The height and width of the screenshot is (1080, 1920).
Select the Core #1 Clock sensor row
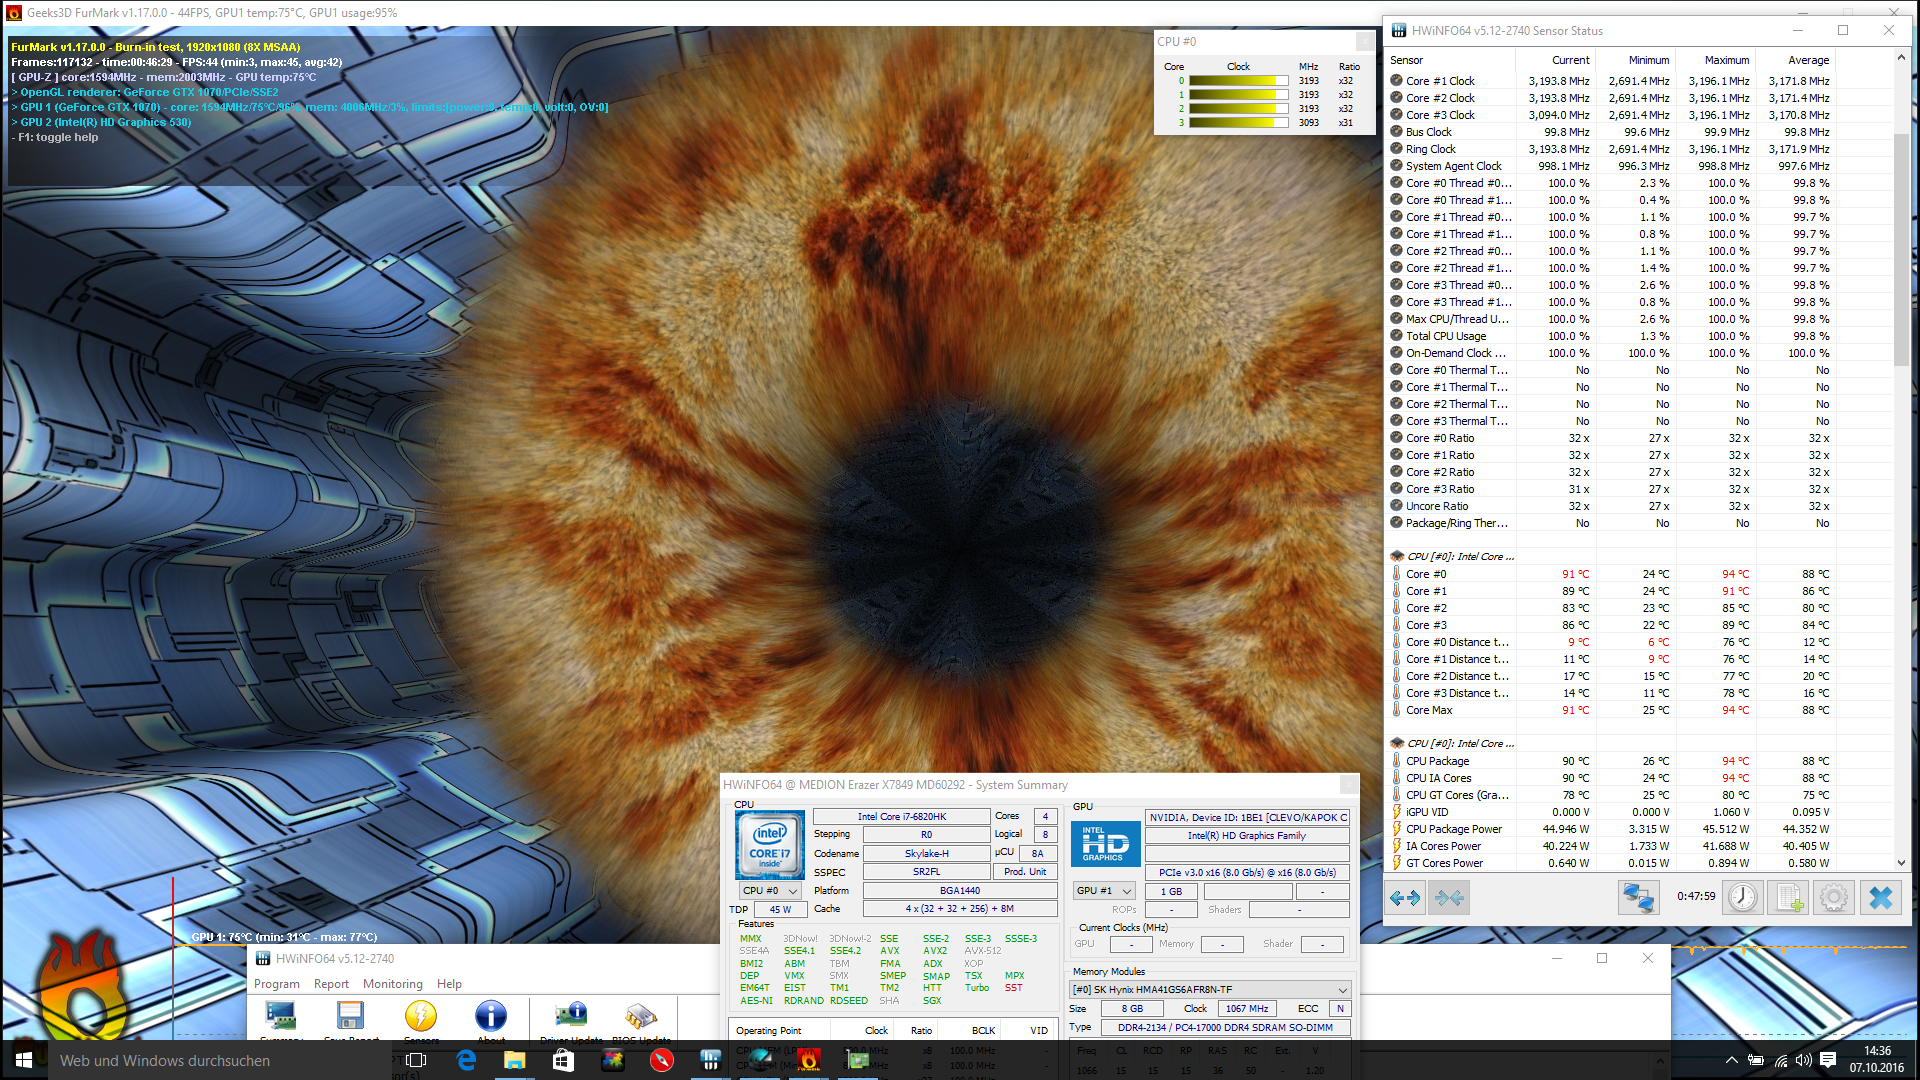tap(1610, 81)
